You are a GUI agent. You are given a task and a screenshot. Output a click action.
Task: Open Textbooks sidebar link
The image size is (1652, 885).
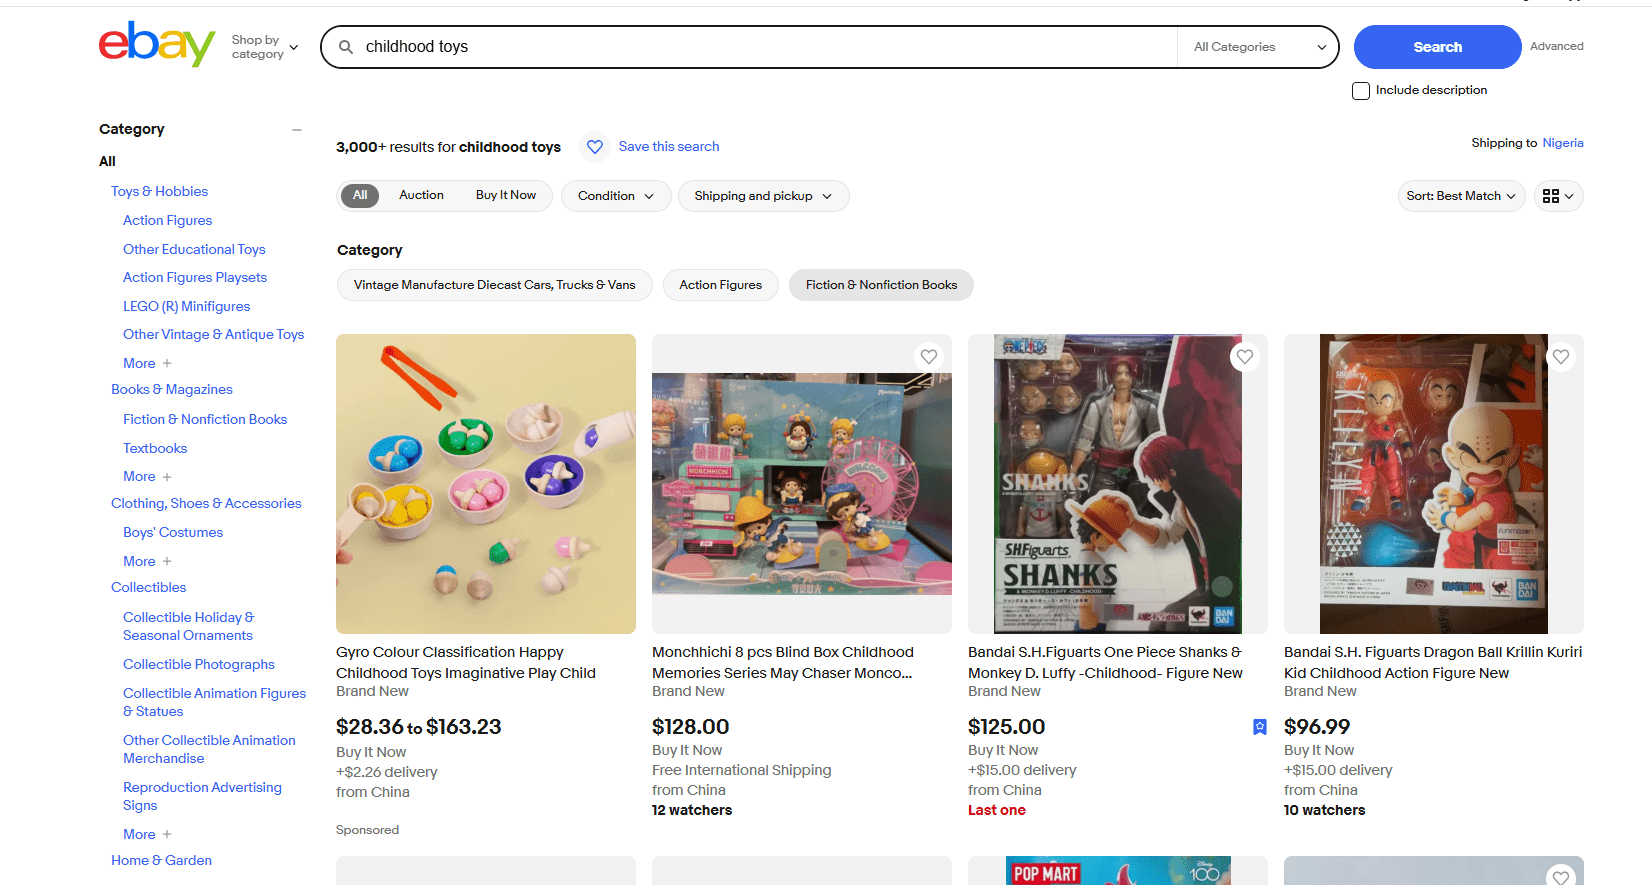155,448
